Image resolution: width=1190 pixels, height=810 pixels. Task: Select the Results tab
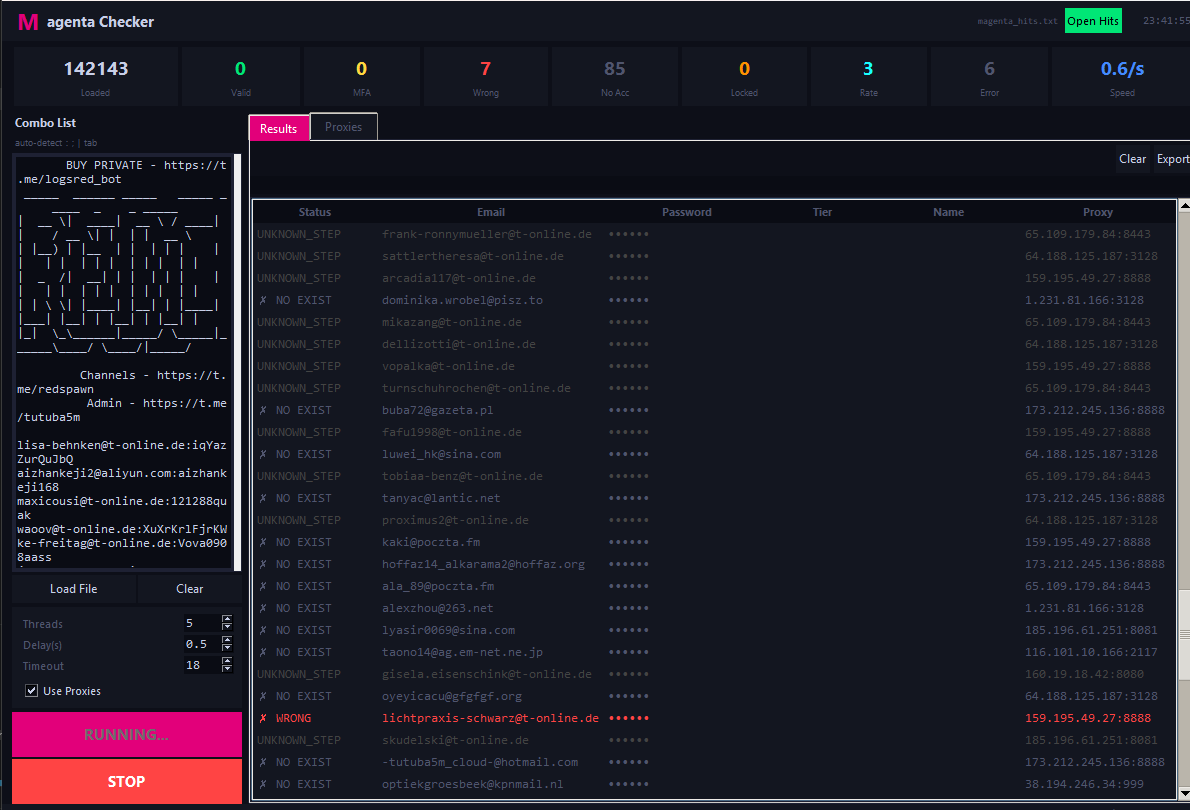(x=279, y=128)
